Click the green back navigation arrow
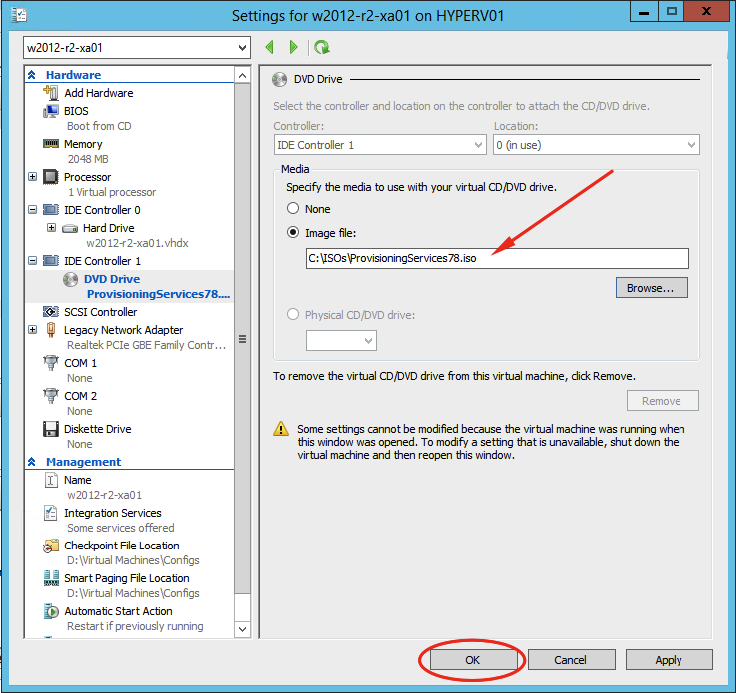Screen dimensions: 736x693 tap(269, 47)
